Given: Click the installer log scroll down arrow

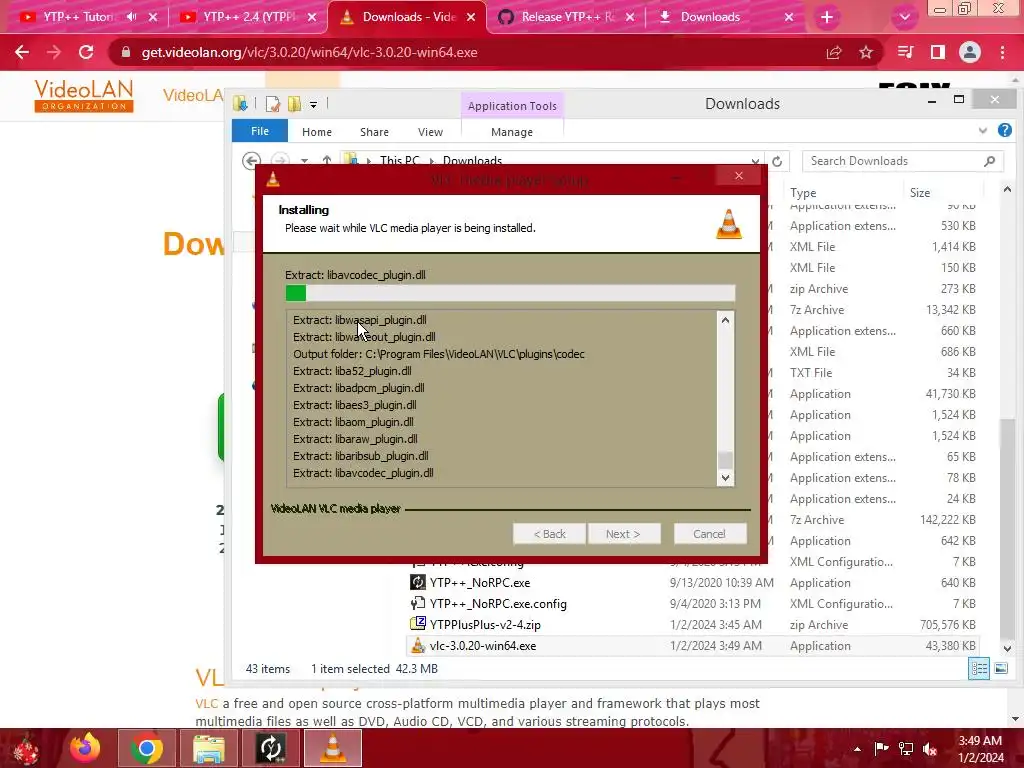Looking at the screenshot, I should pos(725,478).
